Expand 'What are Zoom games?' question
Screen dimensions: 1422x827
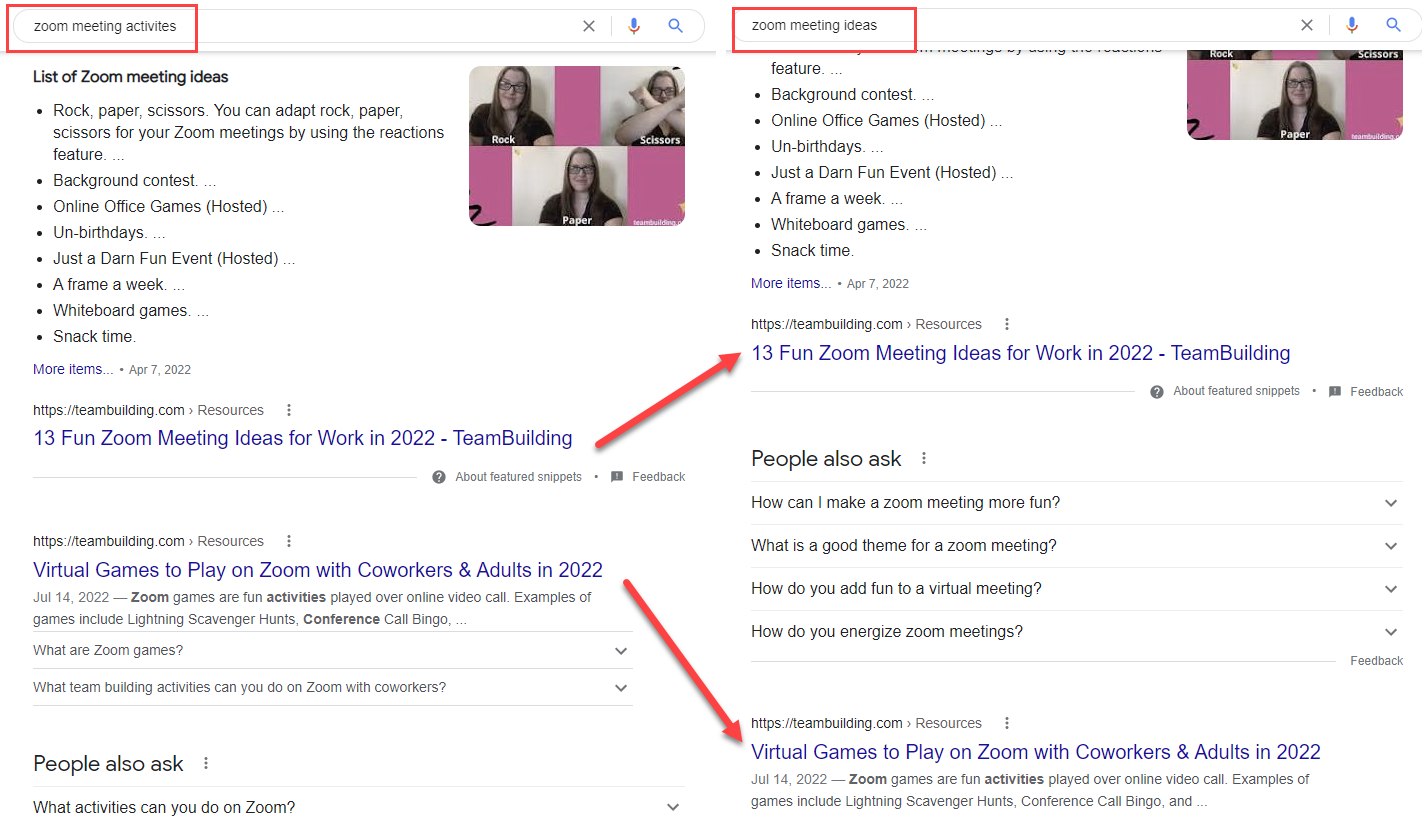[x=333, y=650]
